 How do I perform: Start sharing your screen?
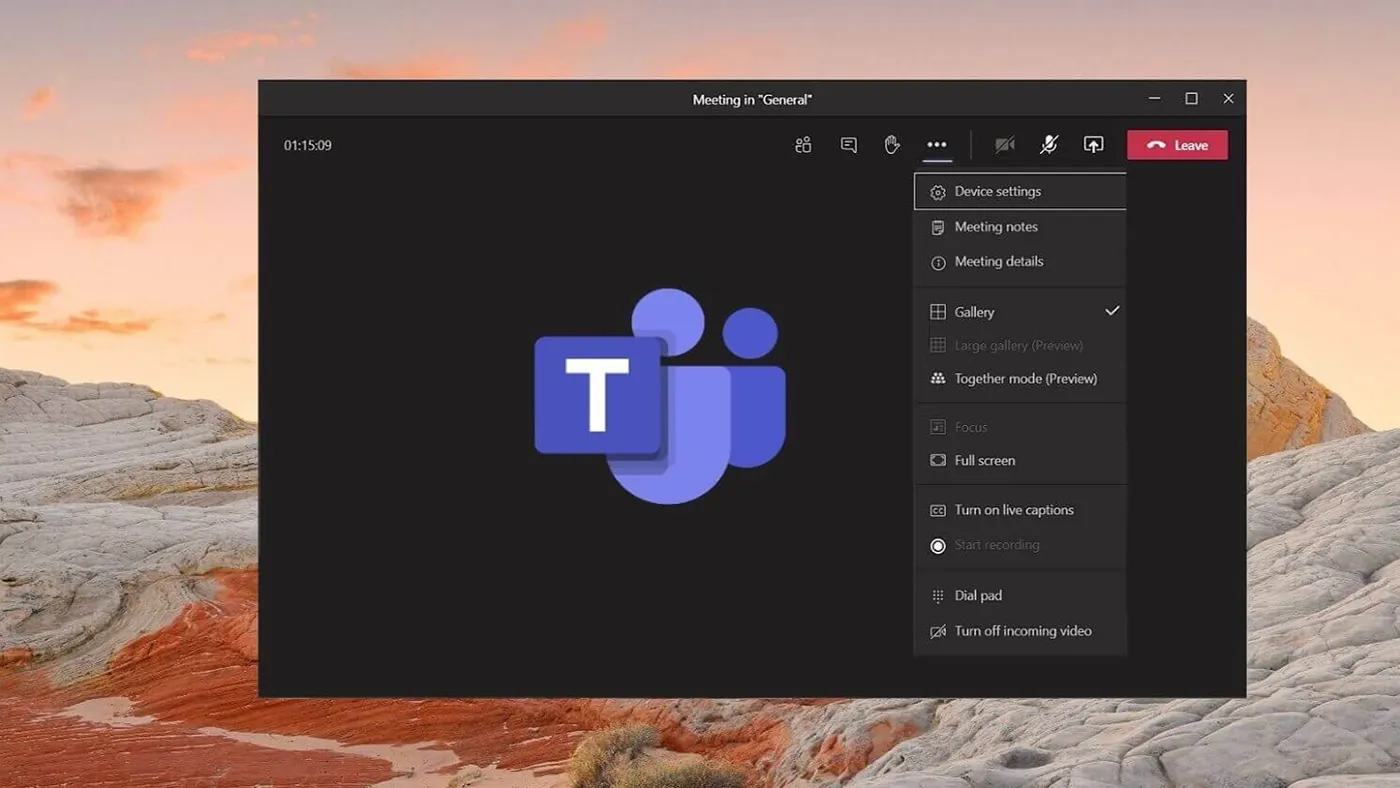(x=1093, y=144)
